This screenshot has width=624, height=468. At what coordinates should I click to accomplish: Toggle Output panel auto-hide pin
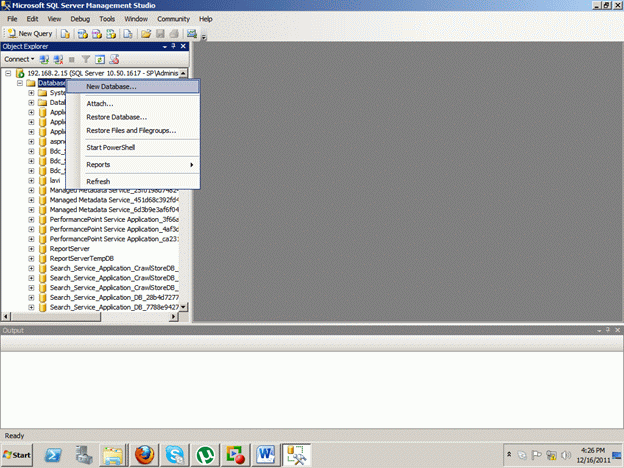(608, 330)
